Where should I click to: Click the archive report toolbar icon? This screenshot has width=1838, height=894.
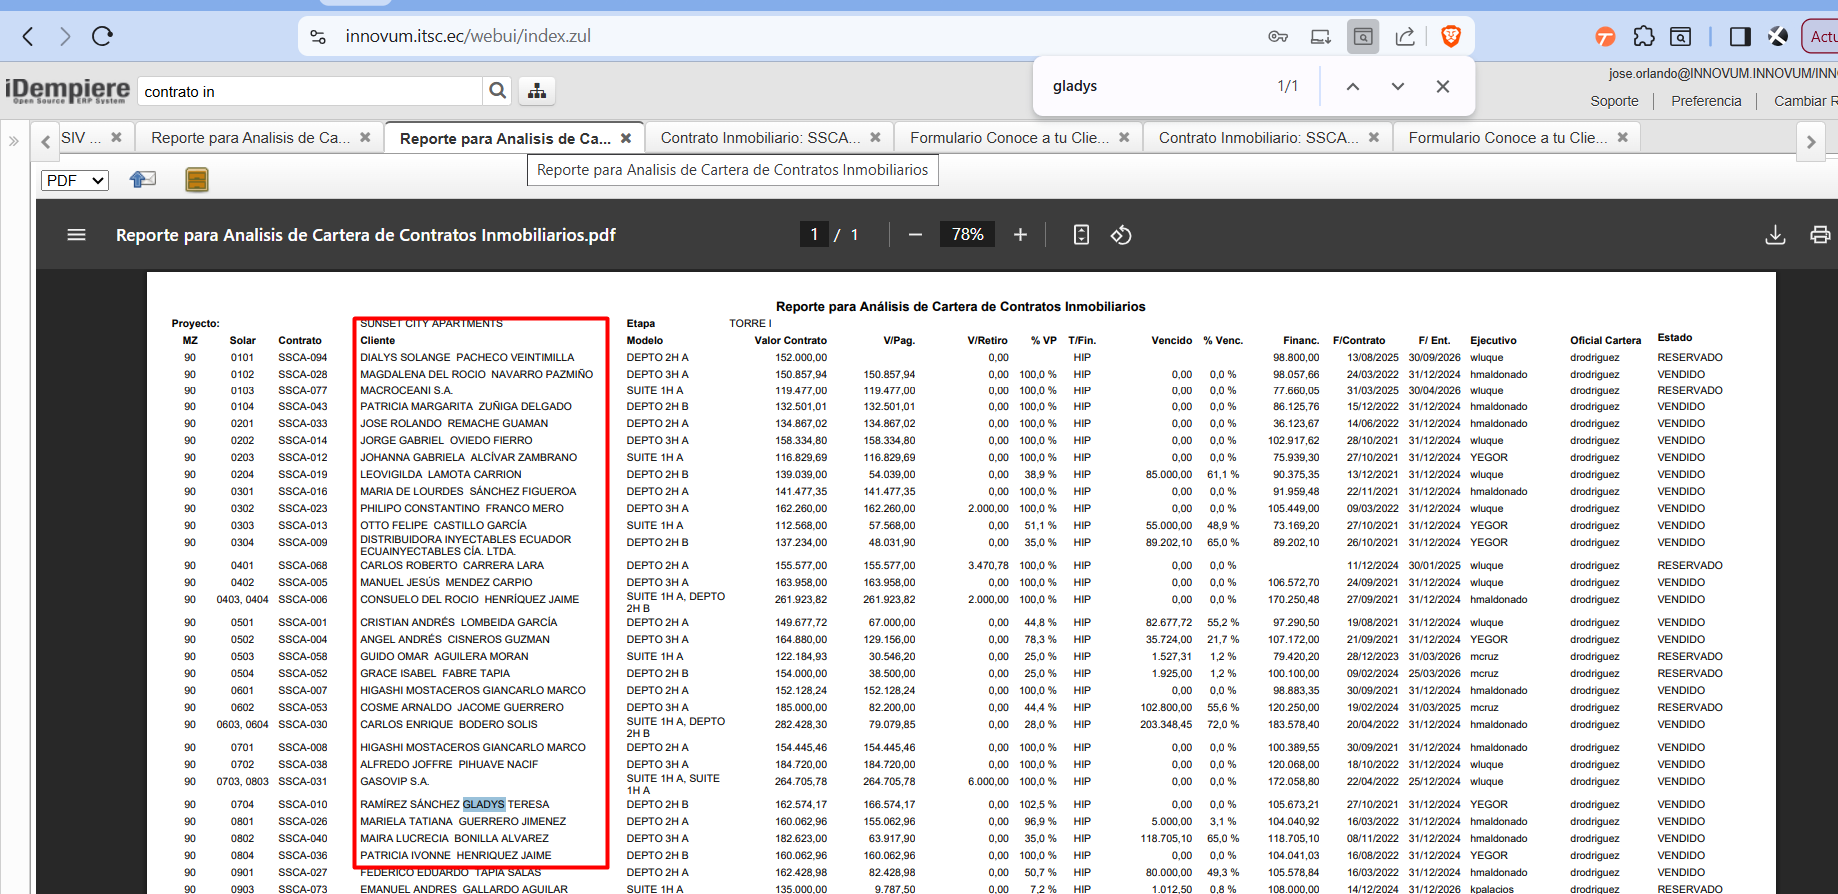(x=197, y=180)
